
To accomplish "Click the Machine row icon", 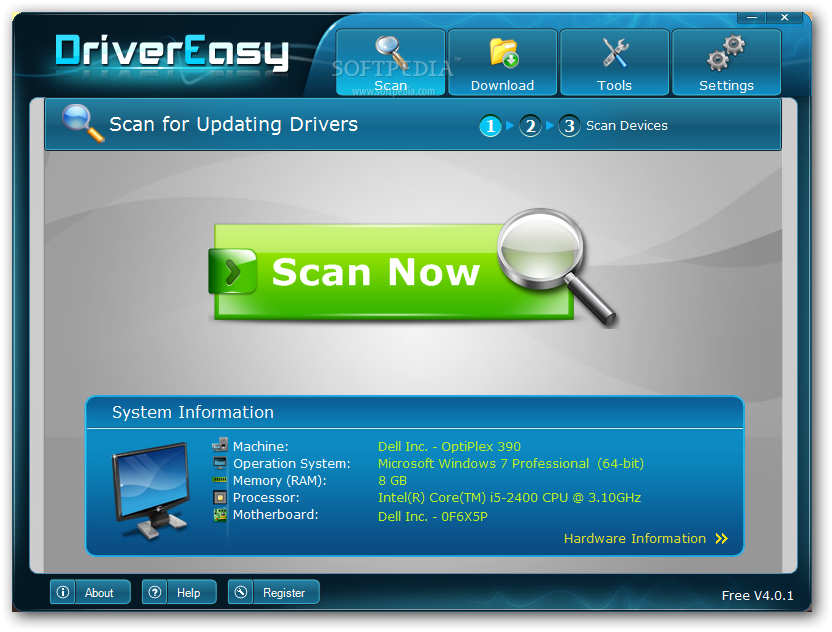I will 220,446.
